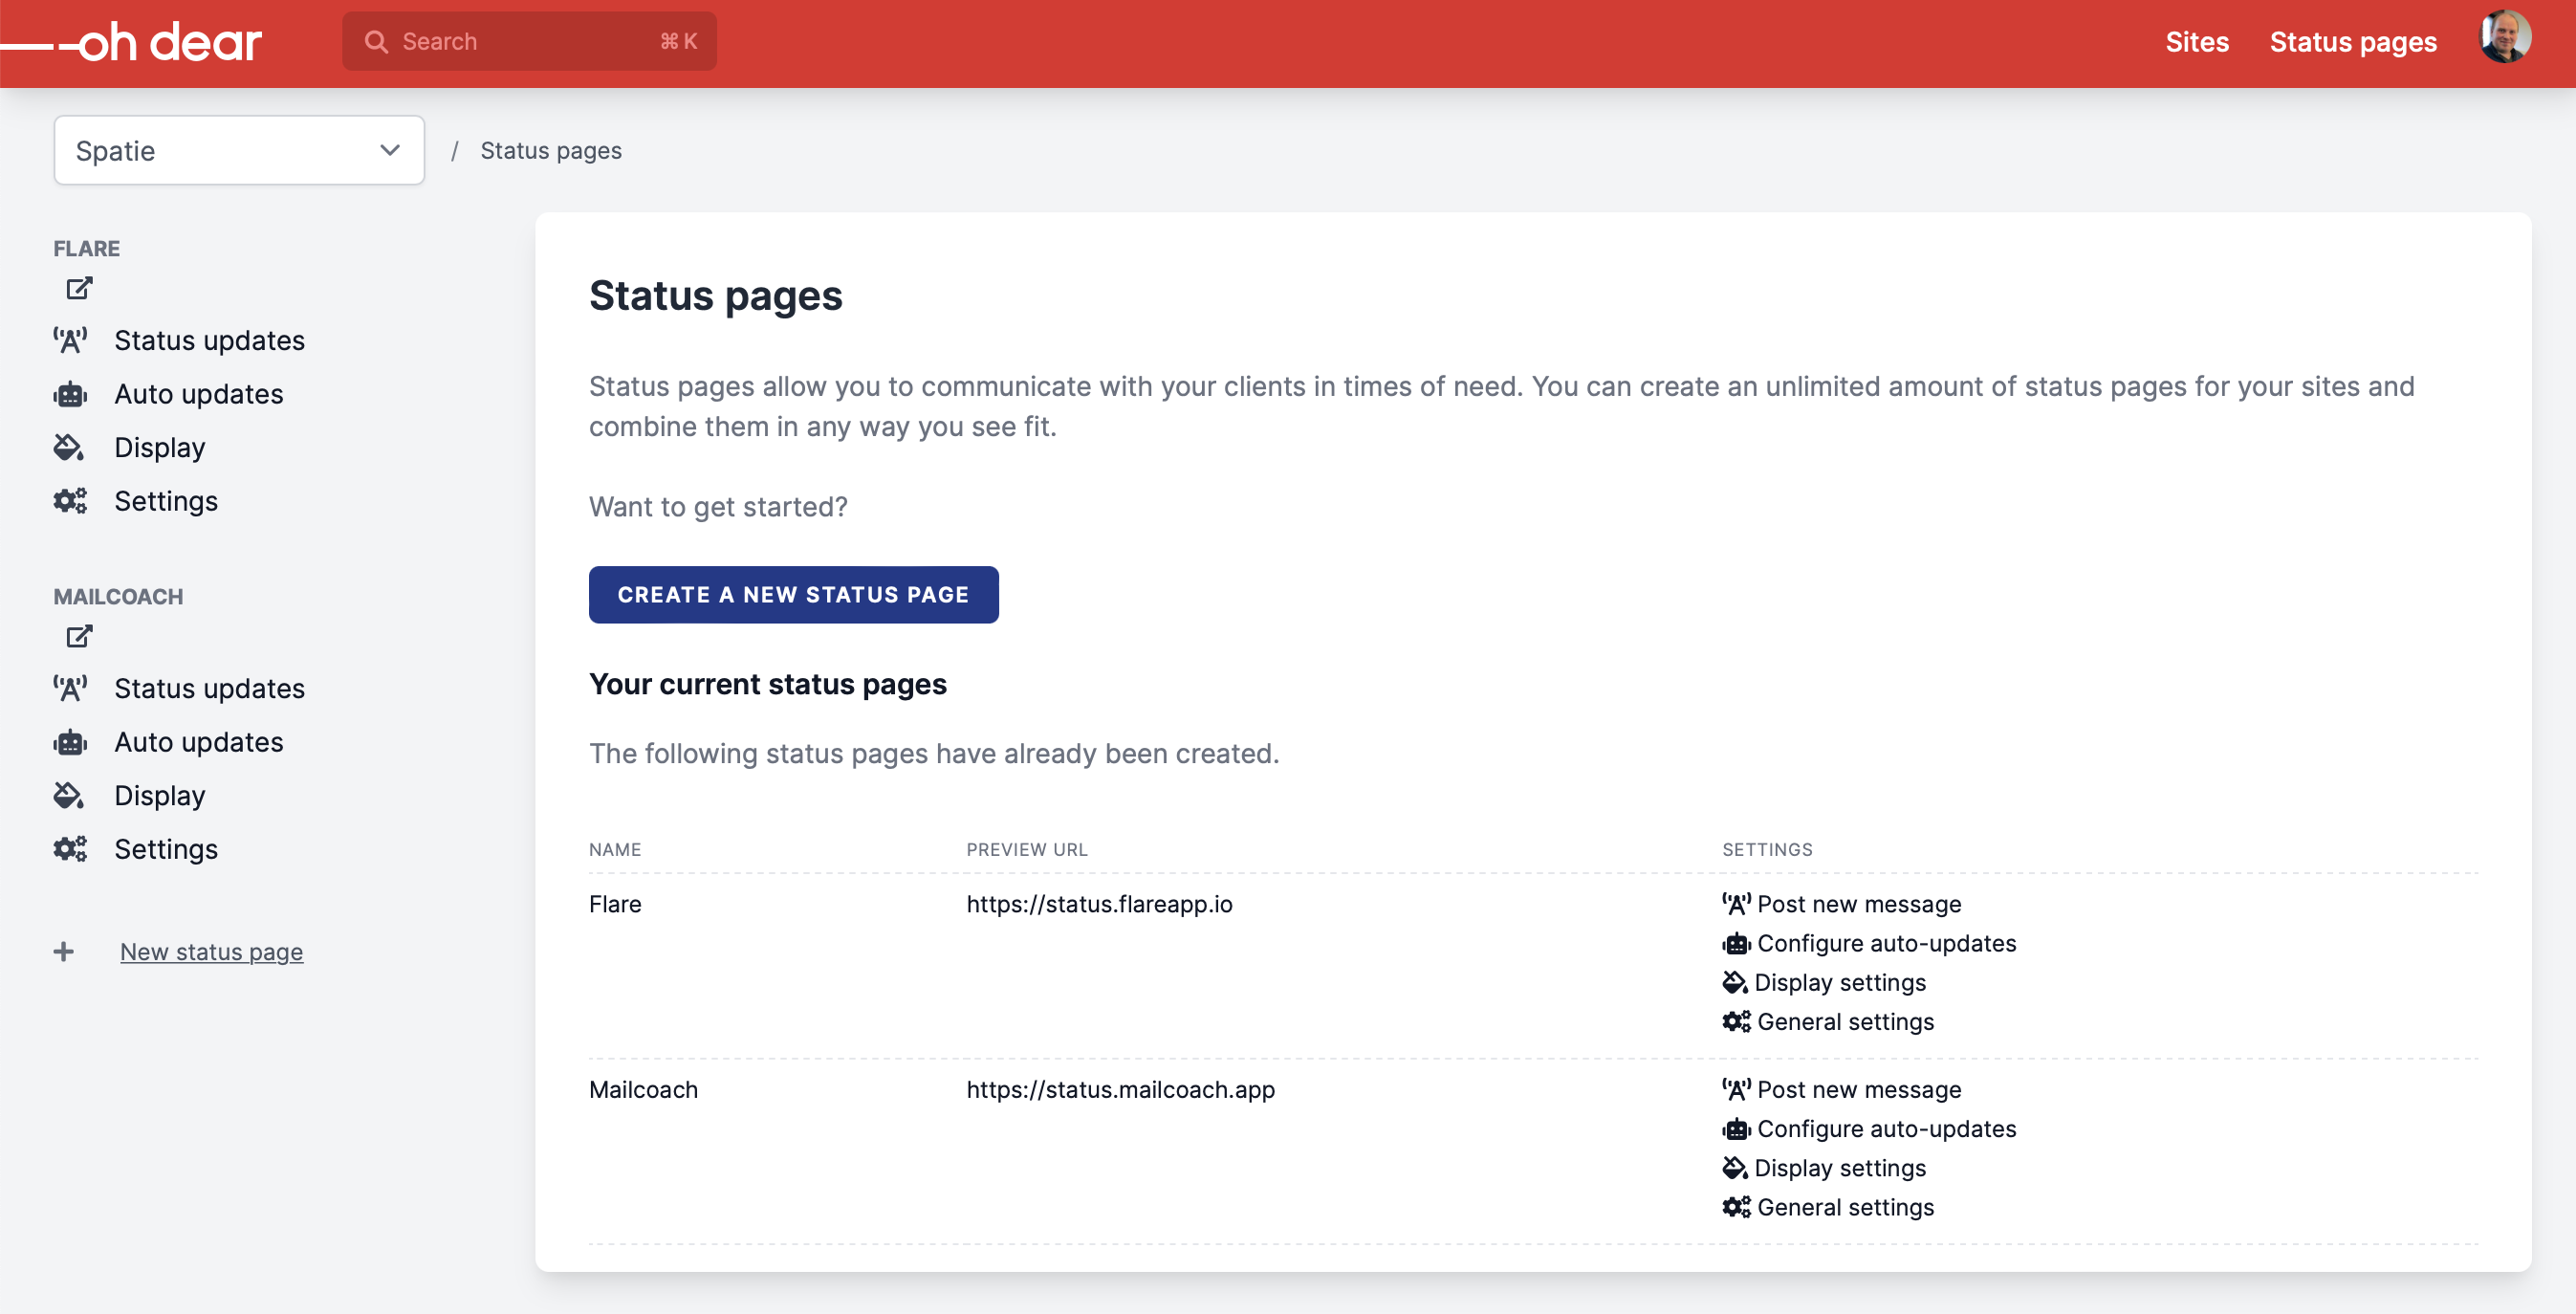Screen dimensions: 2576x1314
Task: Post new message for Mailcoach
Action: tap(1859, 1089)
